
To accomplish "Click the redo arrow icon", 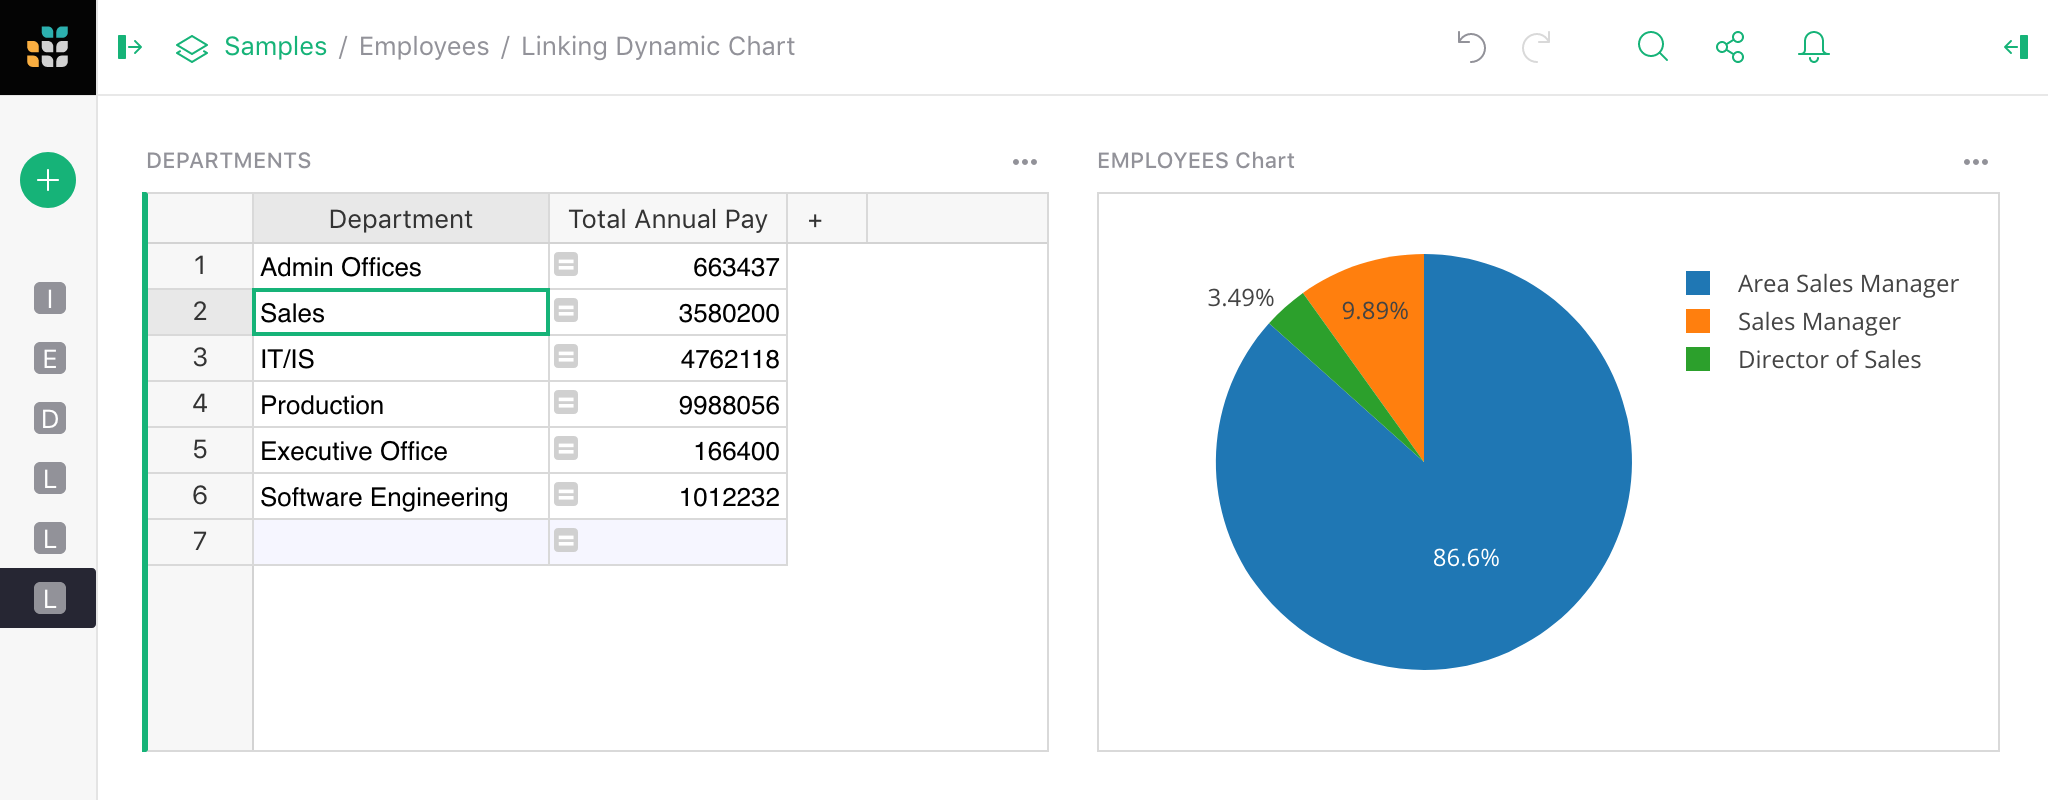I will click(1536, 47).
